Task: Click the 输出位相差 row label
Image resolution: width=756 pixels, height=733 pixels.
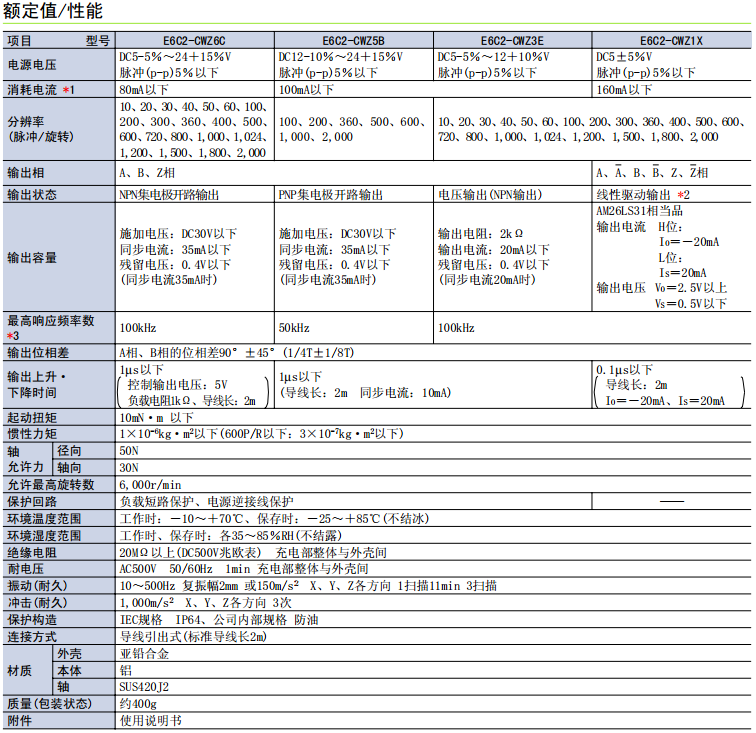Action: click(39, 353)
